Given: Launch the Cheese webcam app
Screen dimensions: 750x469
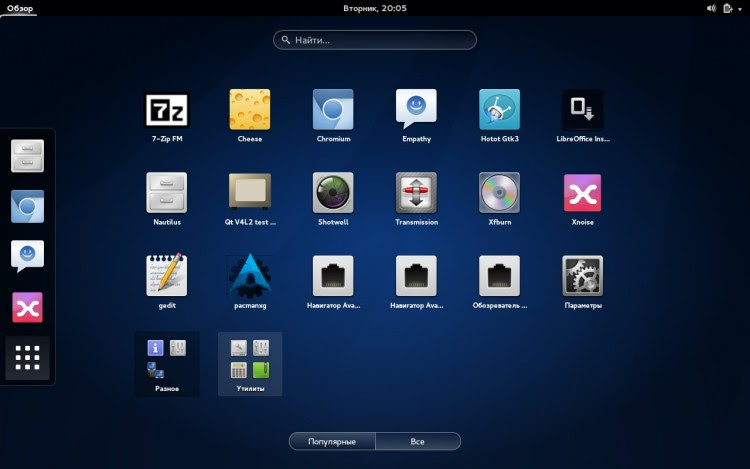Looking at the screenshot, I should pos(250,109).
